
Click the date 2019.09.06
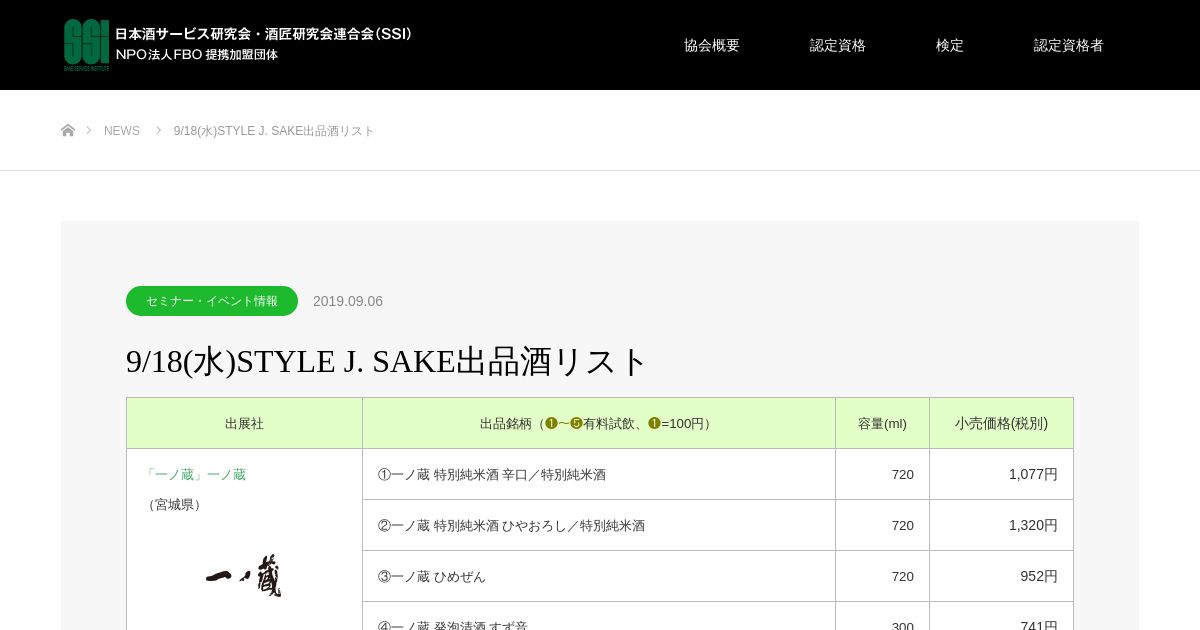348,301
